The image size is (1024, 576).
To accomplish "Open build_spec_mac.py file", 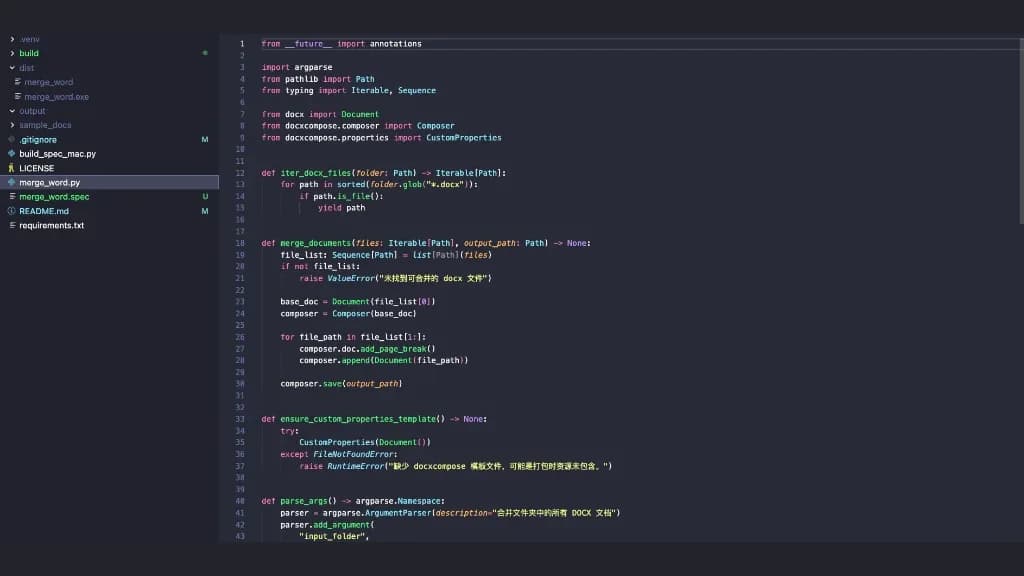I will (x=57, y=154).
